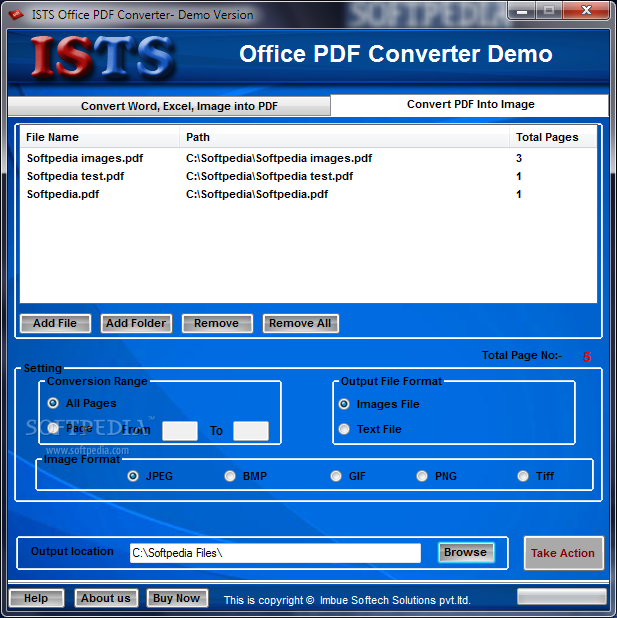Select Tiff image format

[523, 476]
